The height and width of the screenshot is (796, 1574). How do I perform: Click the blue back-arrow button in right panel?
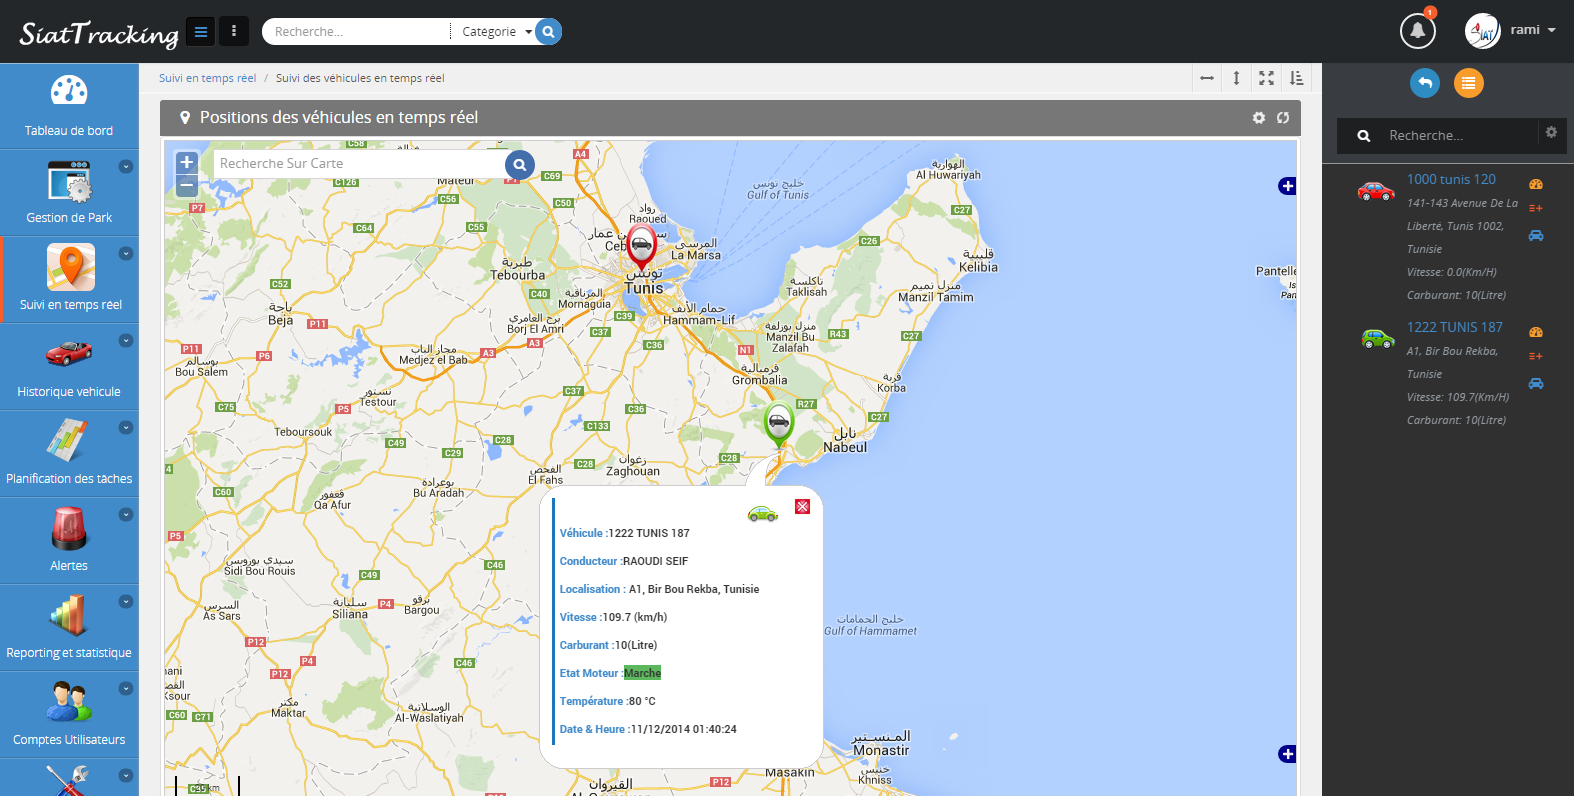1425,83
